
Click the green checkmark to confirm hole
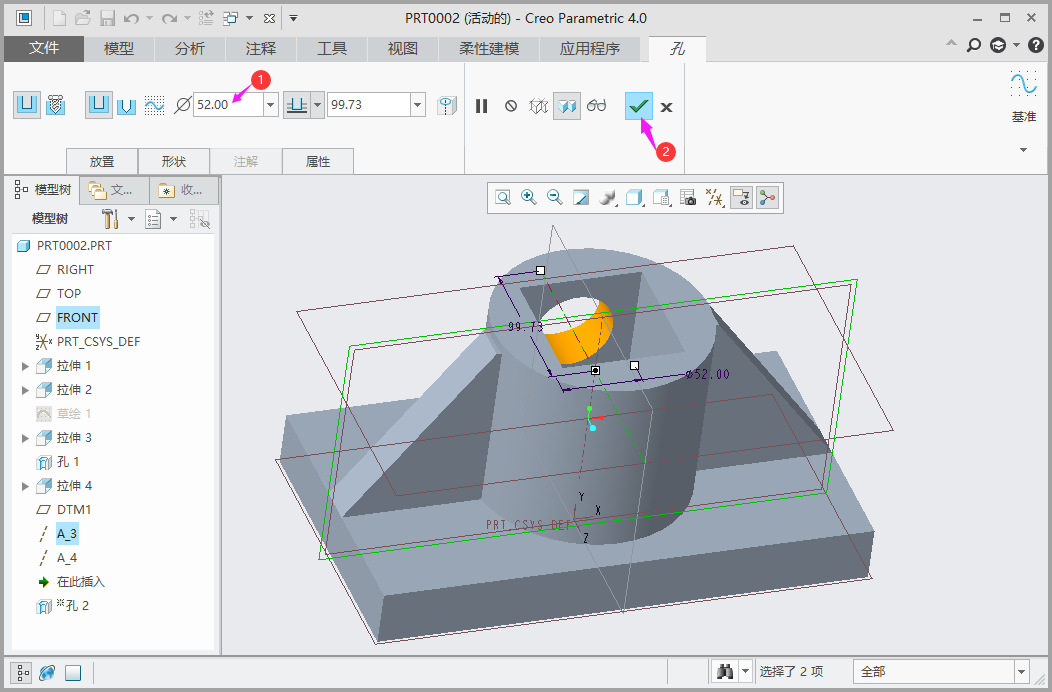coord(638,106)
